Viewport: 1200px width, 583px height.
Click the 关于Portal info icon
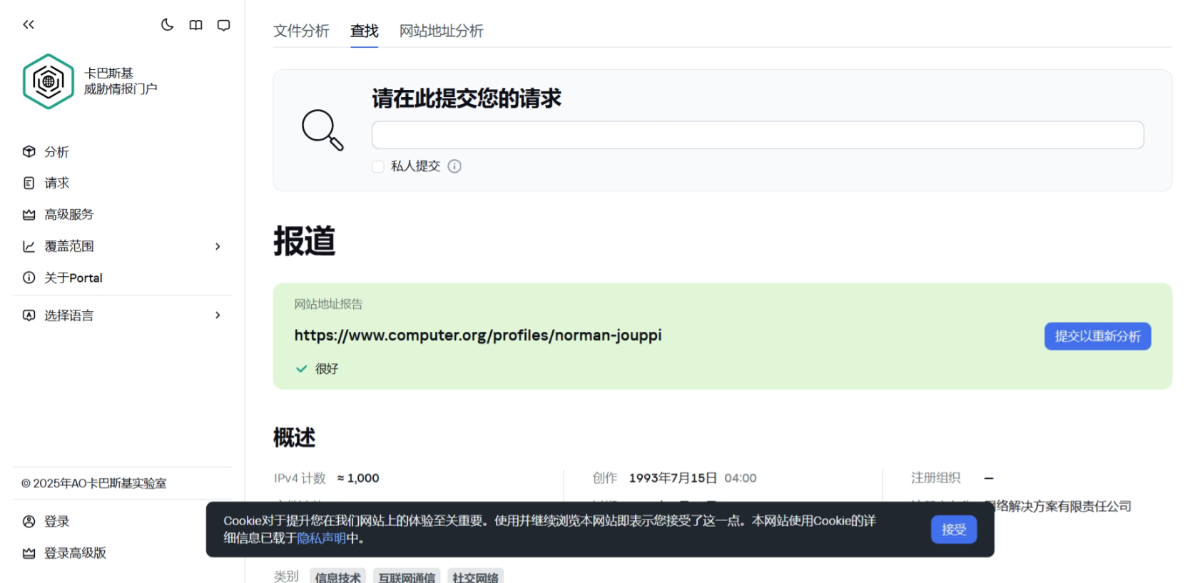coord(29,278)
